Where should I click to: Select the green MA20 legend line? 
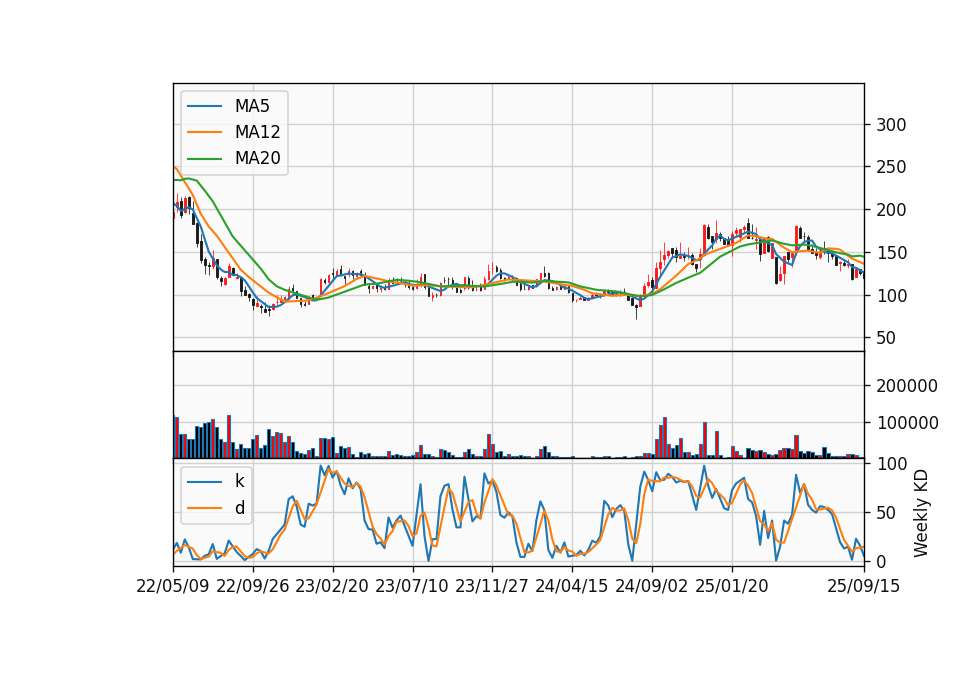(x=204, y=159)
